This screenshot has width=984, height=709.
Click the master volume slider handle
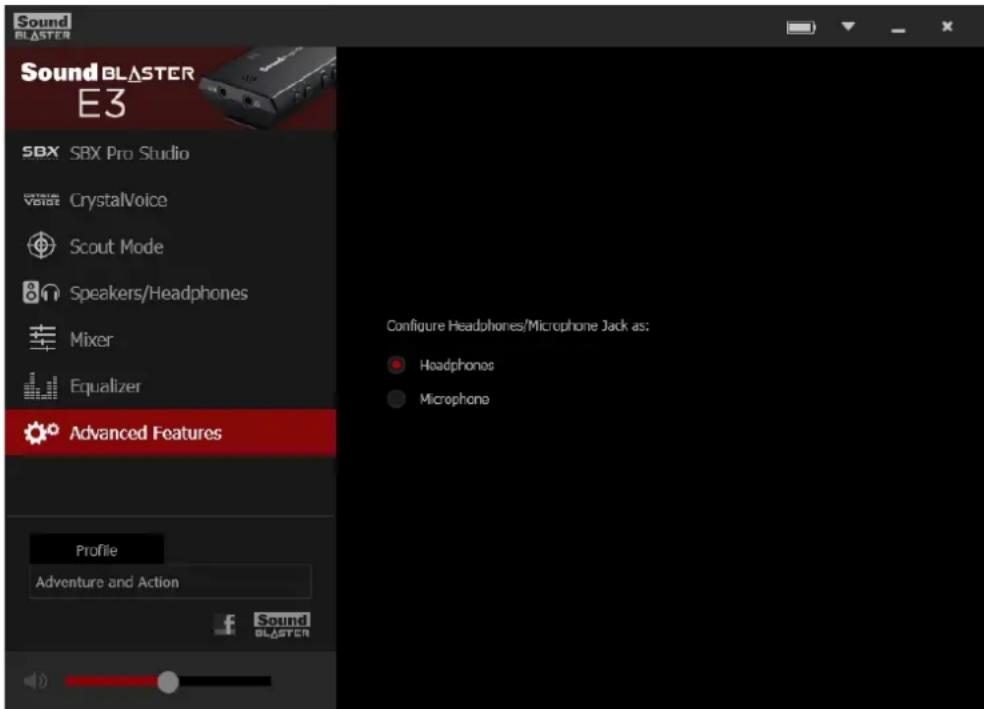pyautogui.click(x=168, y=681)
